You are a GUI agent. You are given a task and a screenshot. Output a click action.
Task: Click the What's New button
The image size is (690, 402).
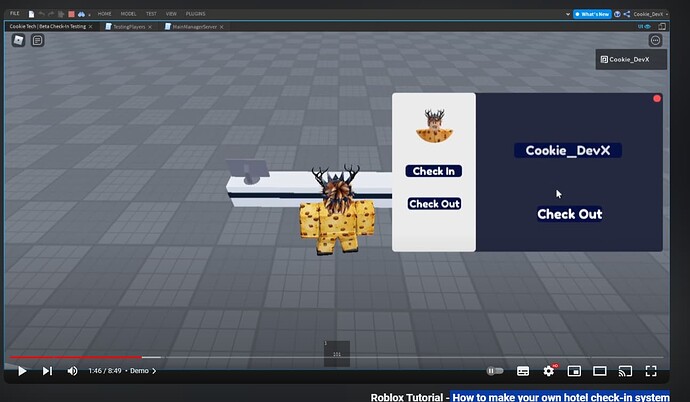tap(592, 14)
